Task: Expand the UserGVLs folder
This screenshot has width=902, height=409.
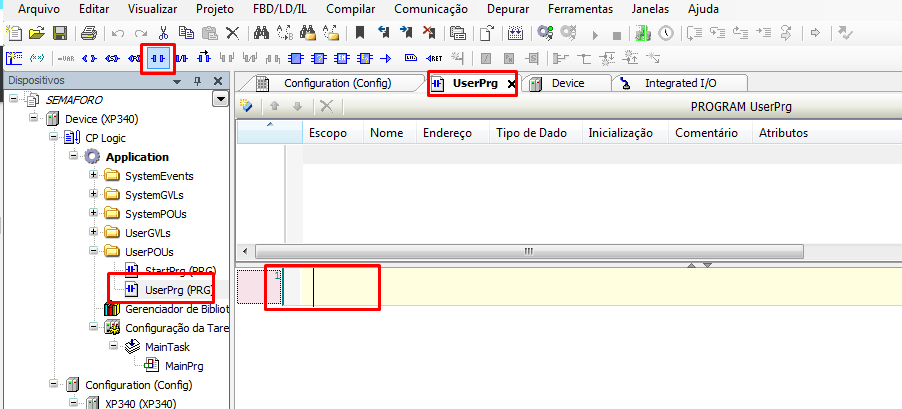Action: [94, 233]
